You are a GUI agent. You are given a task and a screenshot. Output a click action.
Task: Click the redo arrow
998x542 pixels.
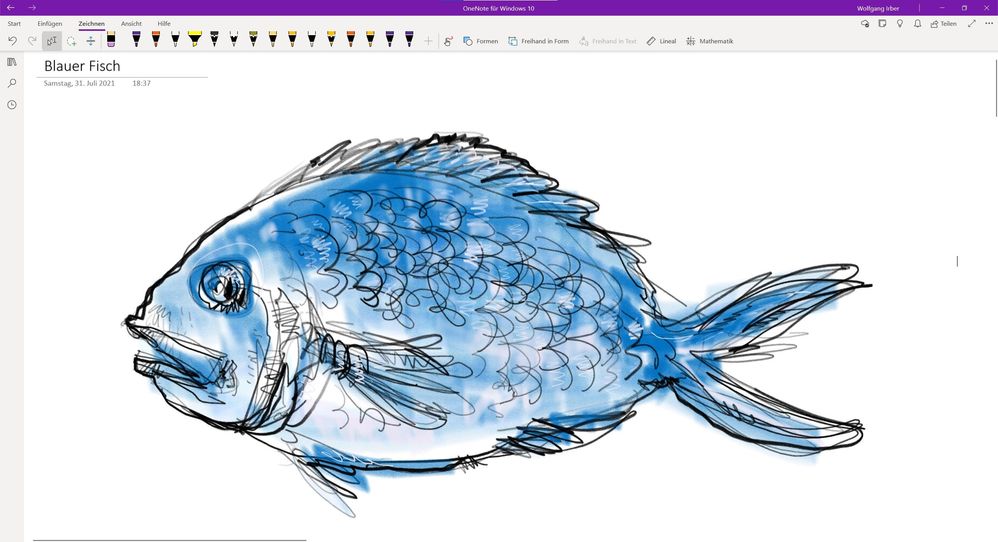coord(32,41)
